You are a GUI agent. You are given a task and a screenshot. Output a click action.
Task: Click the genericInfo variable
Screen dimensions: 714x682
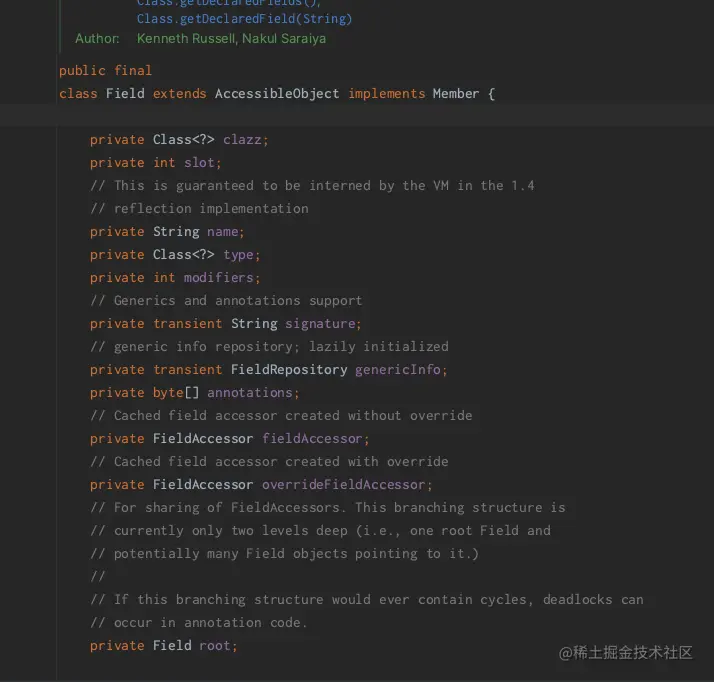(398, 369)
